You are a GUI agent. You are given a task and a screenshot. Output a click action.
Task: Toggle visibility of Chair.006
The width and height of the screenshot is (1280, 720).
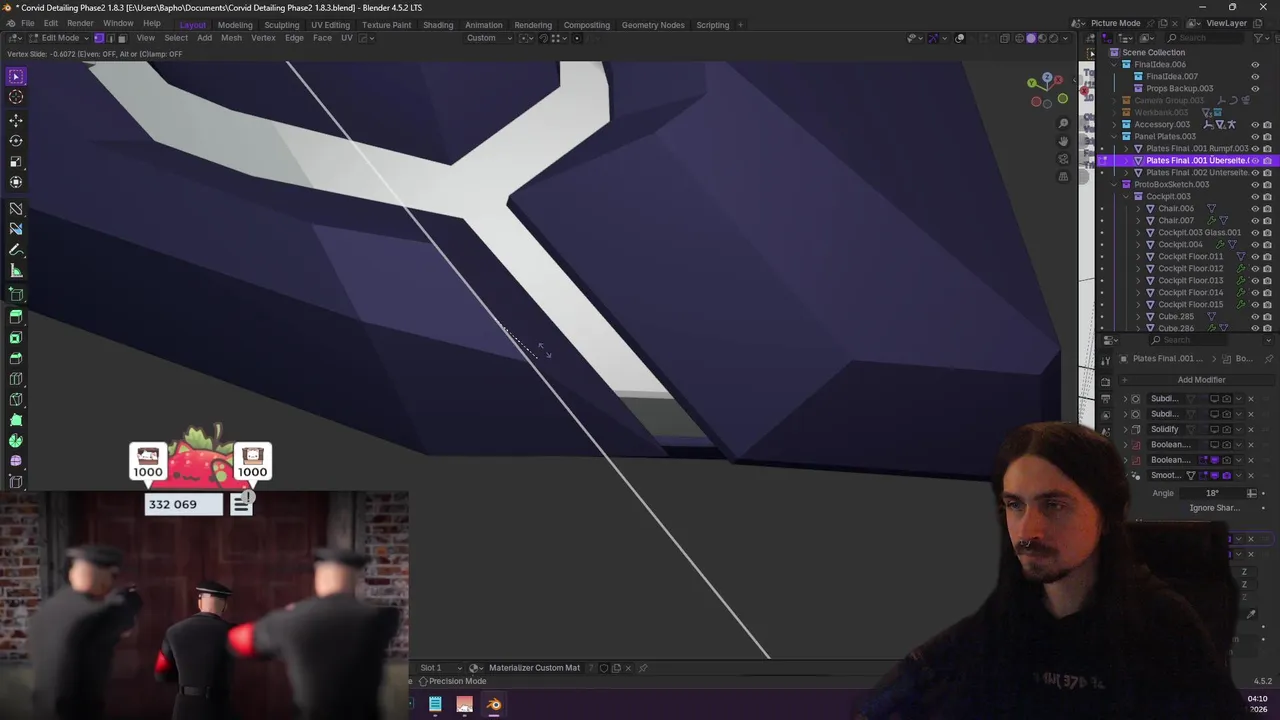[1255, 208]
